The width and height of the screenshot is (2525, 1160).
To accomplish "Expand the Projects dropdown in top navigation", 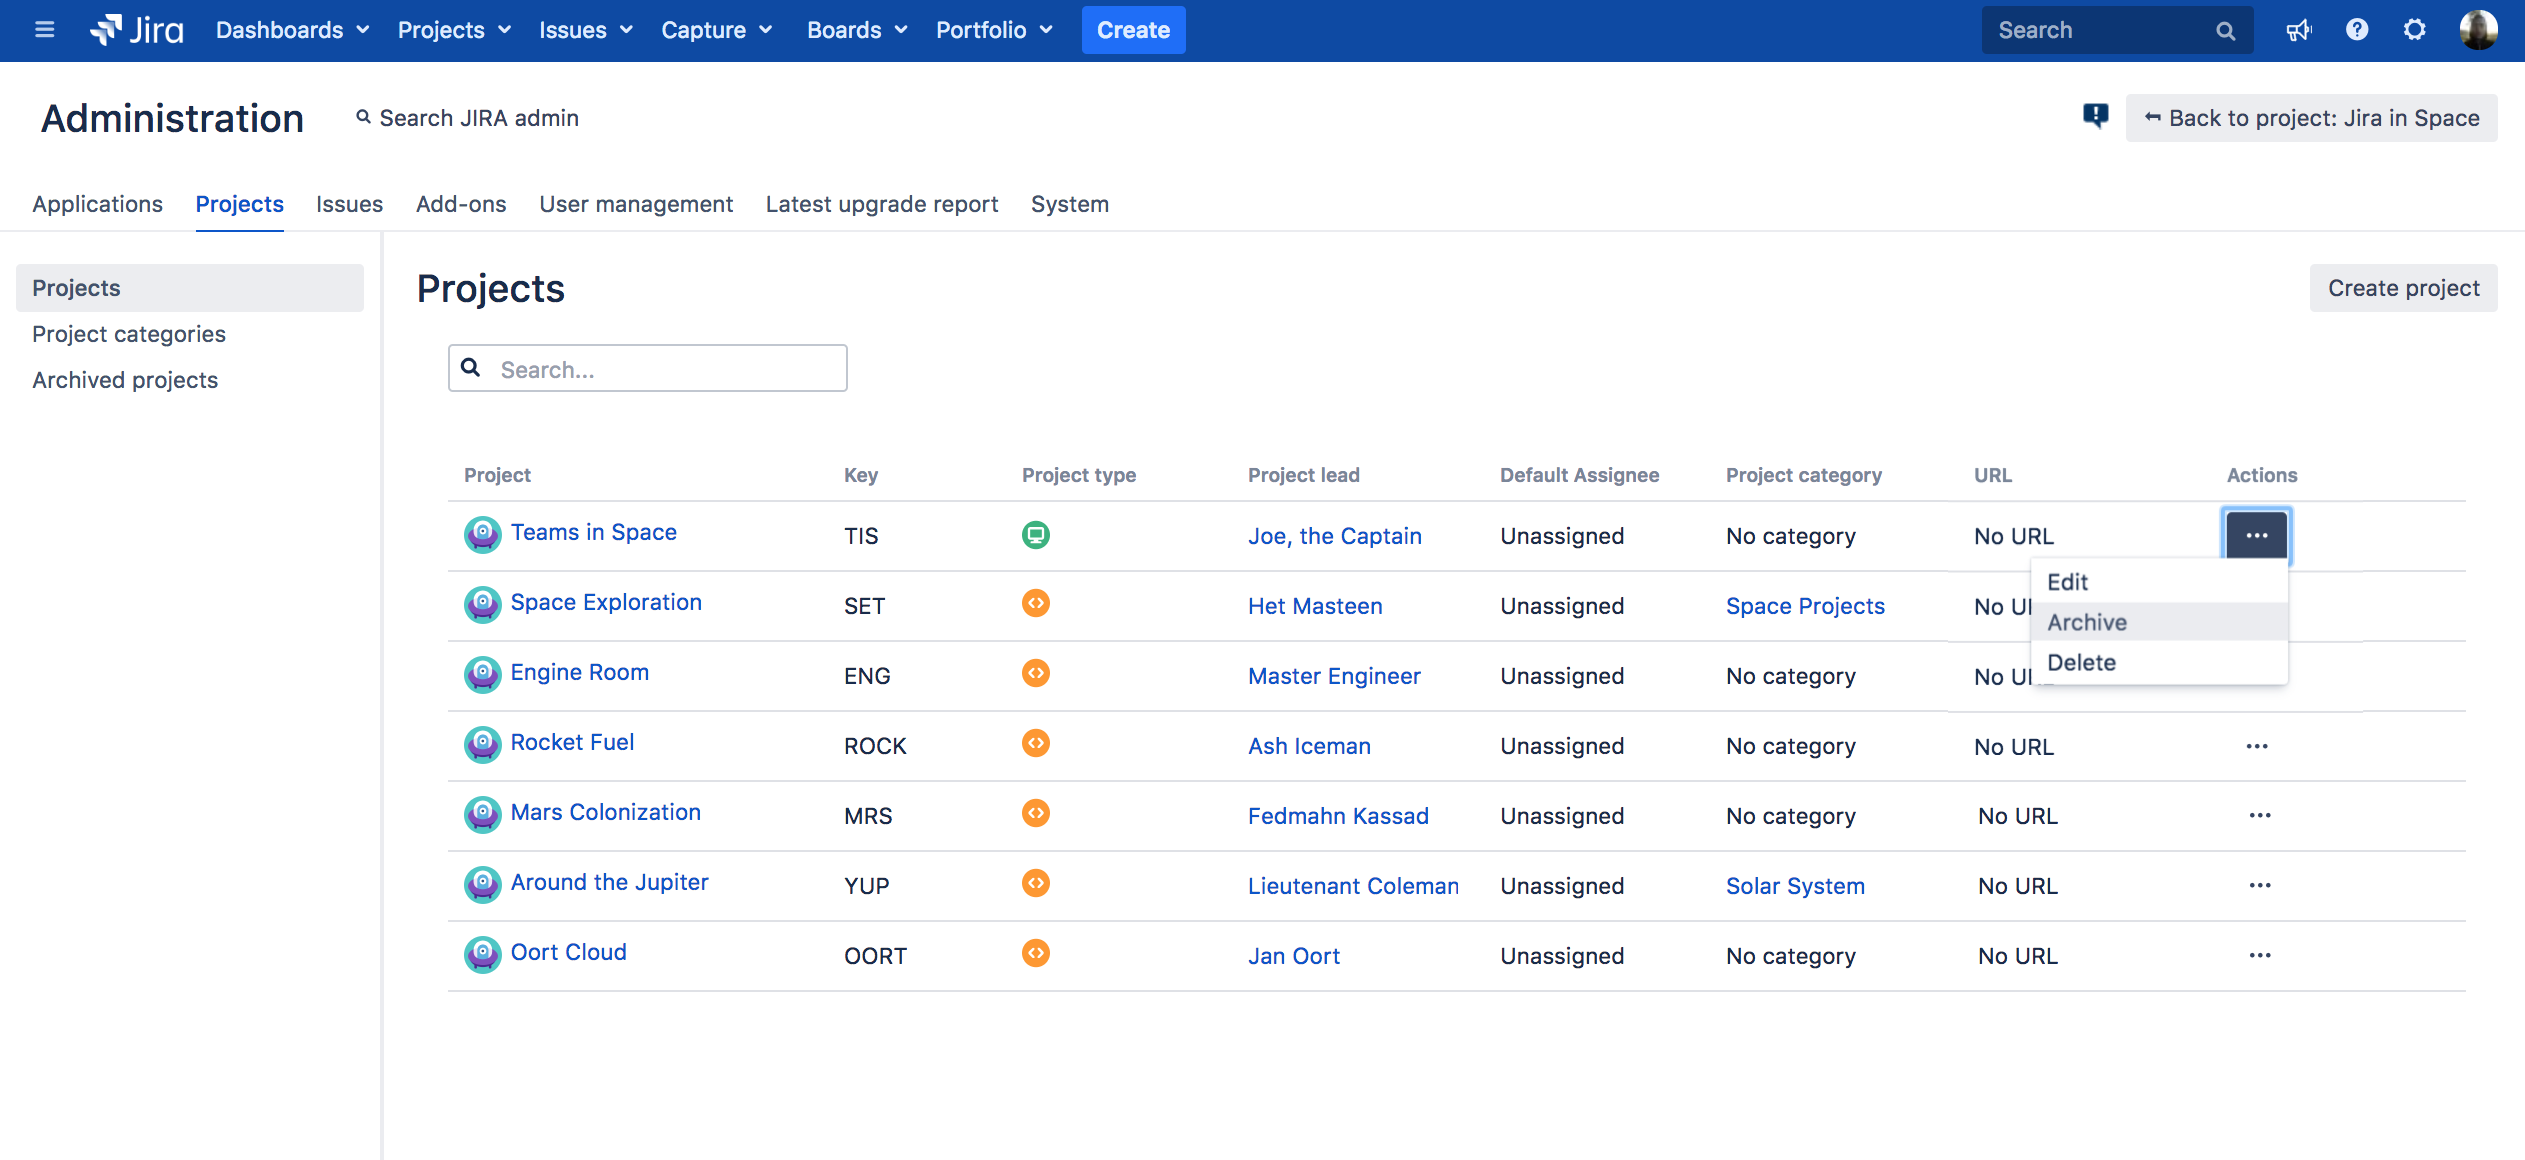I will (x=455, y=30).
